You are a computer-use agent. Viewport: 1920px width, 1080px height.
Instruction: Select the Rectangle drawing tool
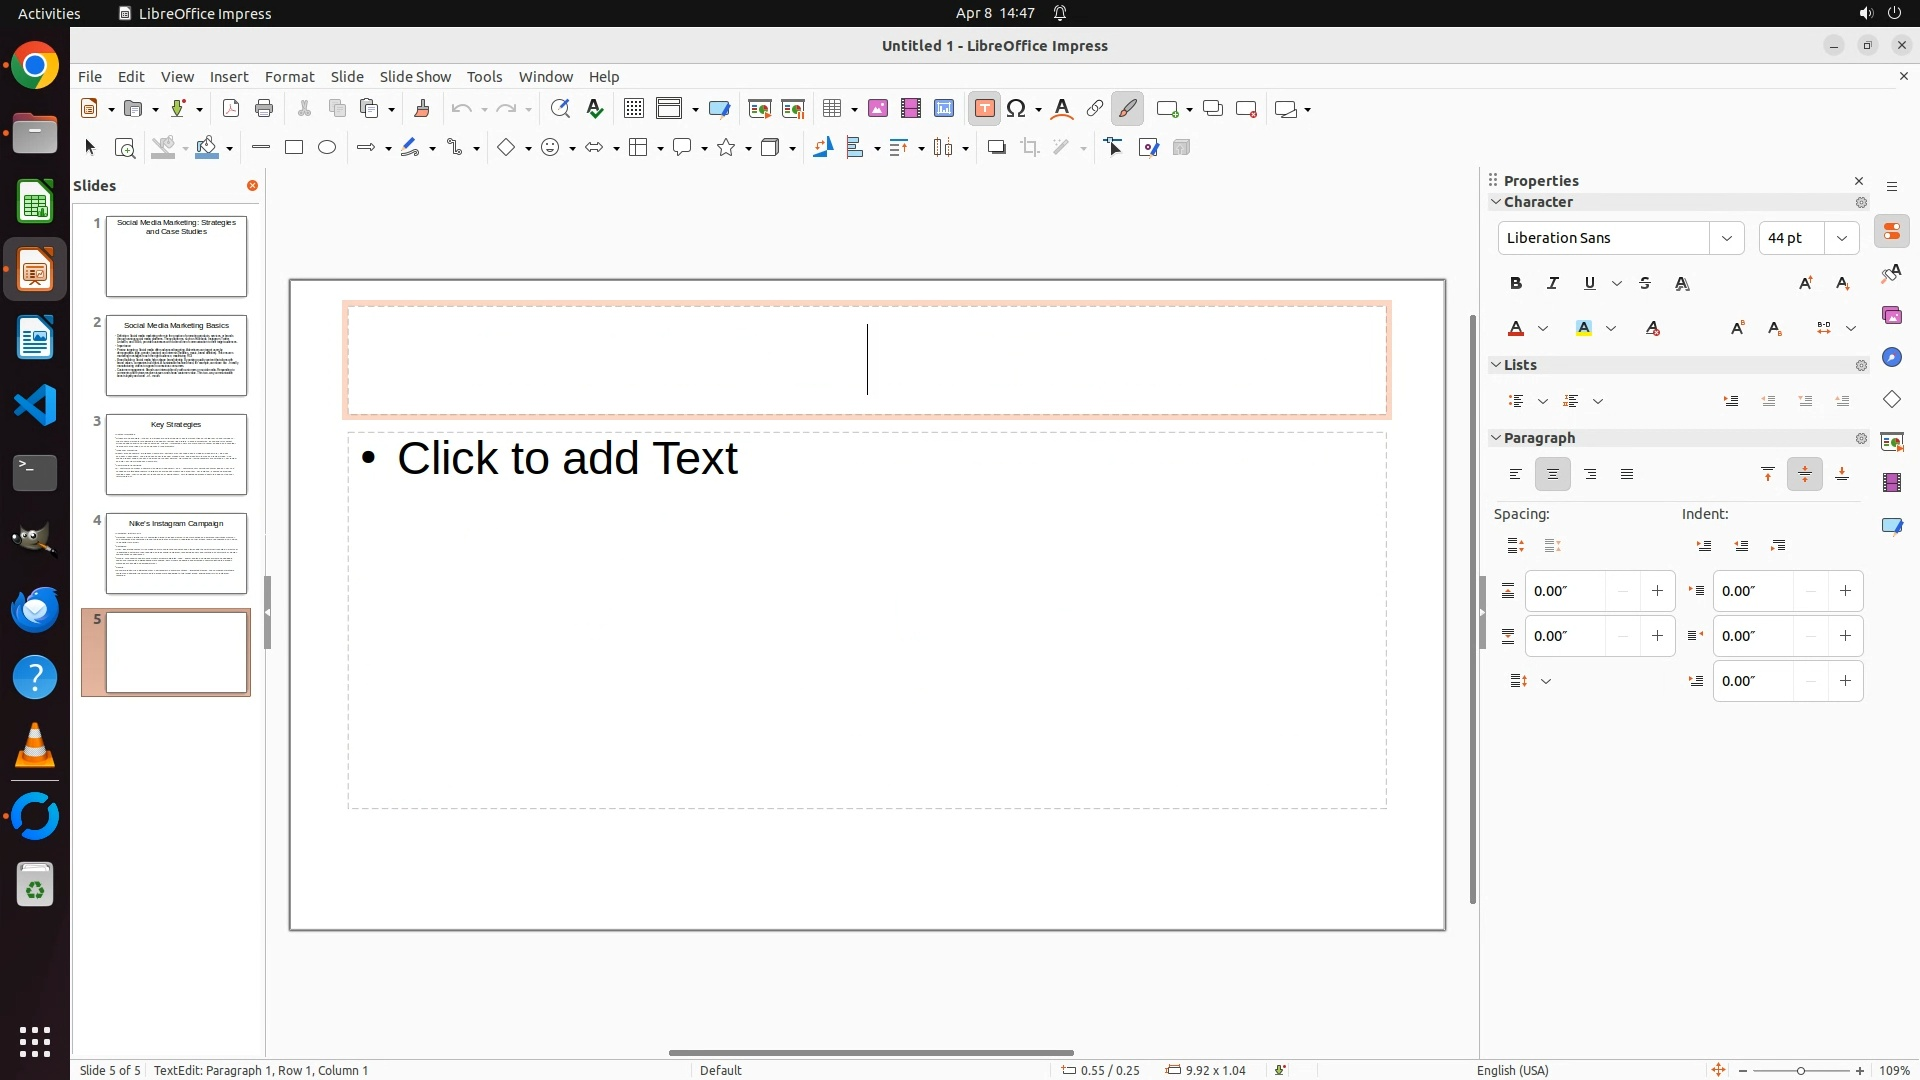click(294, 148)
